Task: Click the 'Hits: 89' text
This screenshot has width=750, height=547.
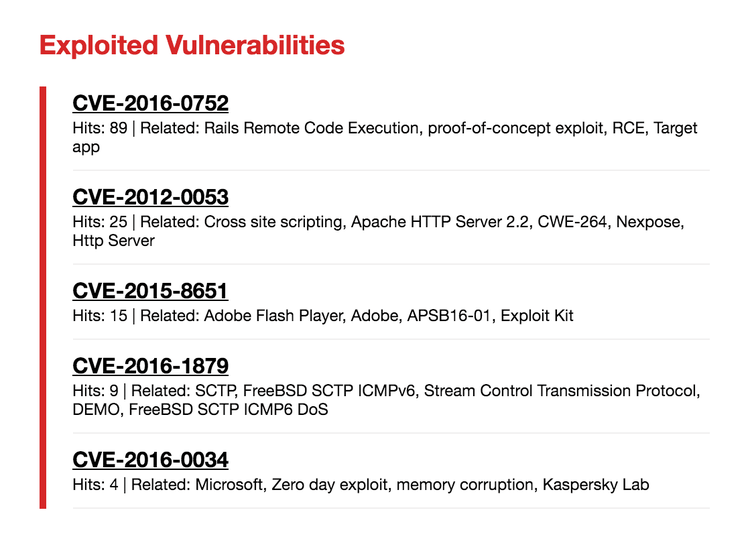Action: click(101, 129)
